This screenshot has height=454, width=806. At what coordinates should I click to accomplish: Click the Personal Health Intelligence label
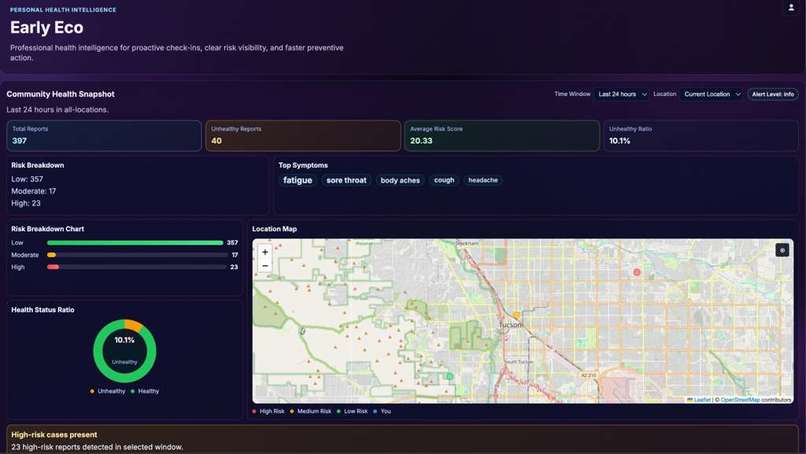63,10
